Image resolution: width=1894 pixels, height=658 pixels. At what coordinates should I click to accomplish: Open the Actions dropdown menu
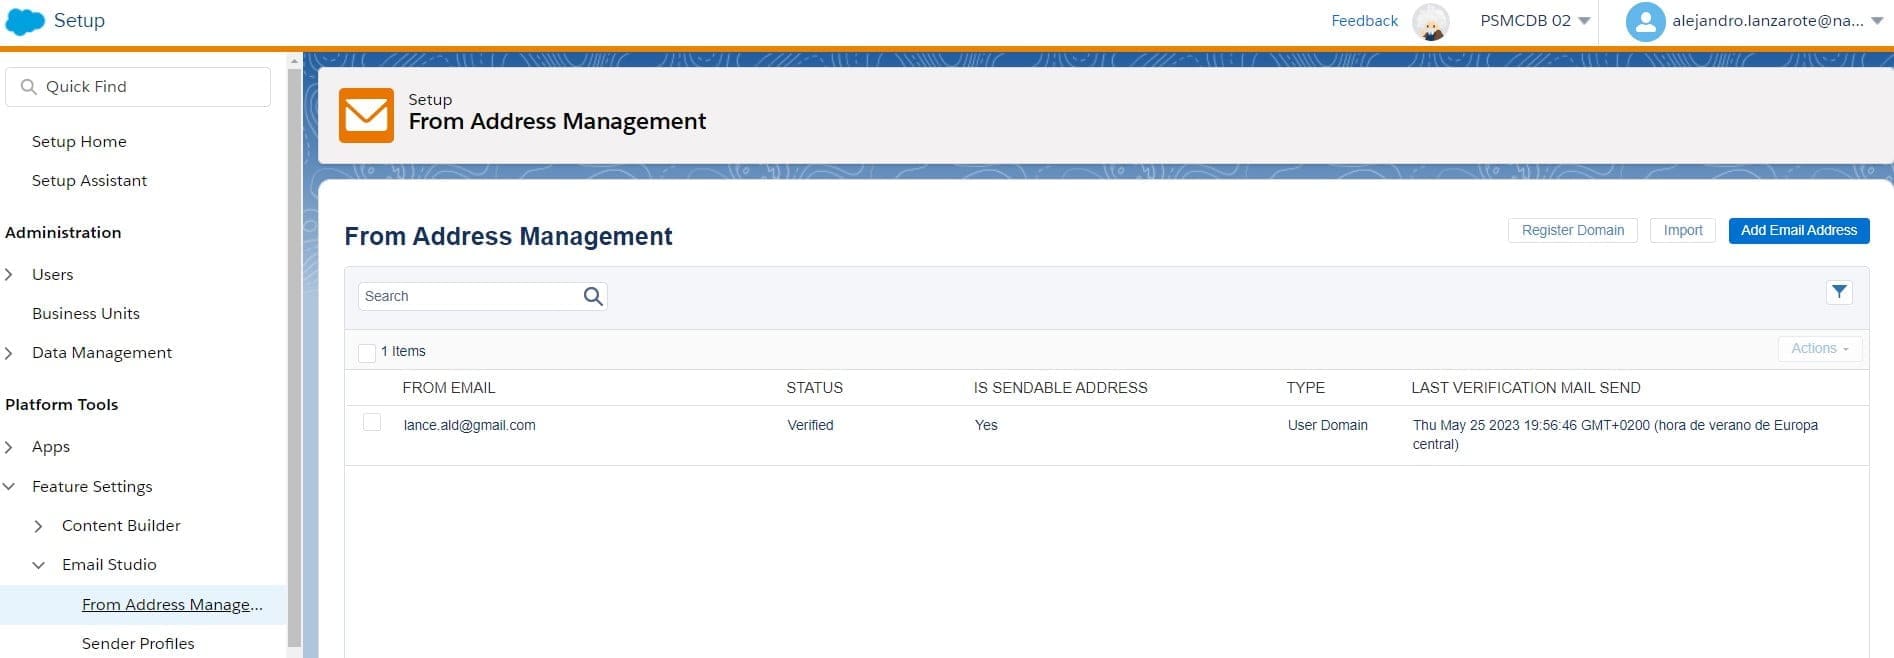(x=1819, y=349)
